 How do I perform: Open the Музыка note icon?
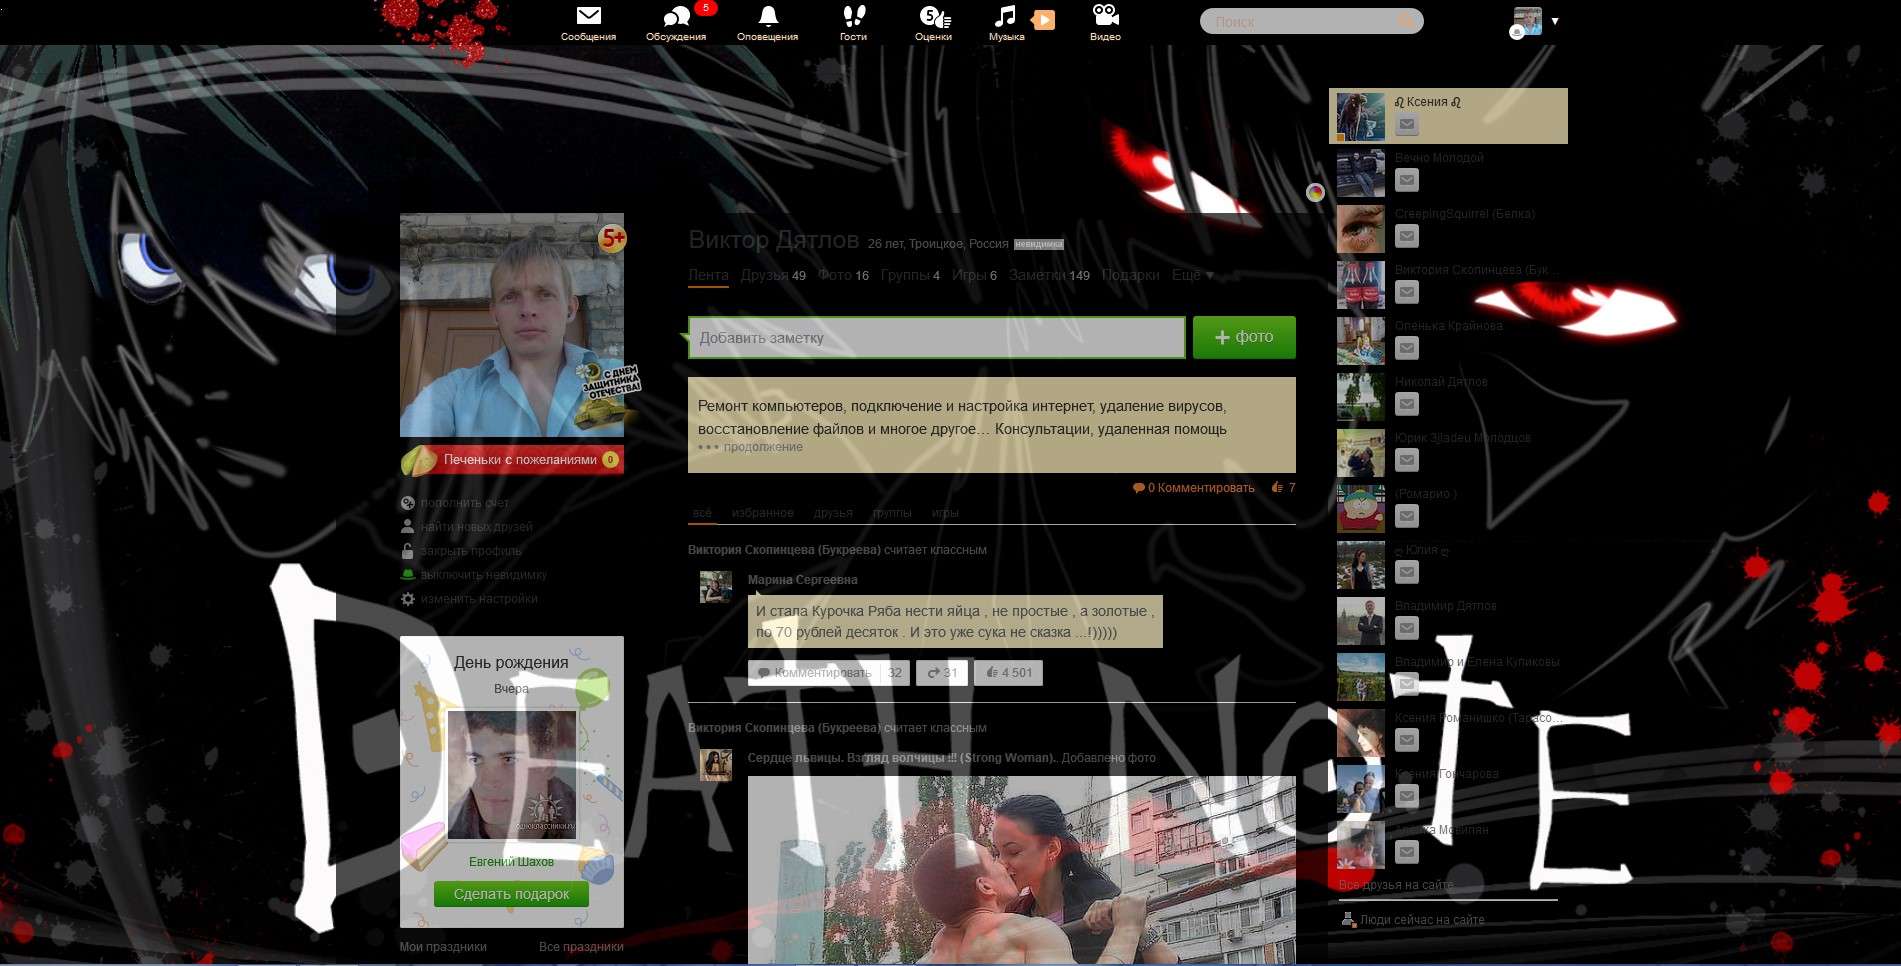[1005, 16]
